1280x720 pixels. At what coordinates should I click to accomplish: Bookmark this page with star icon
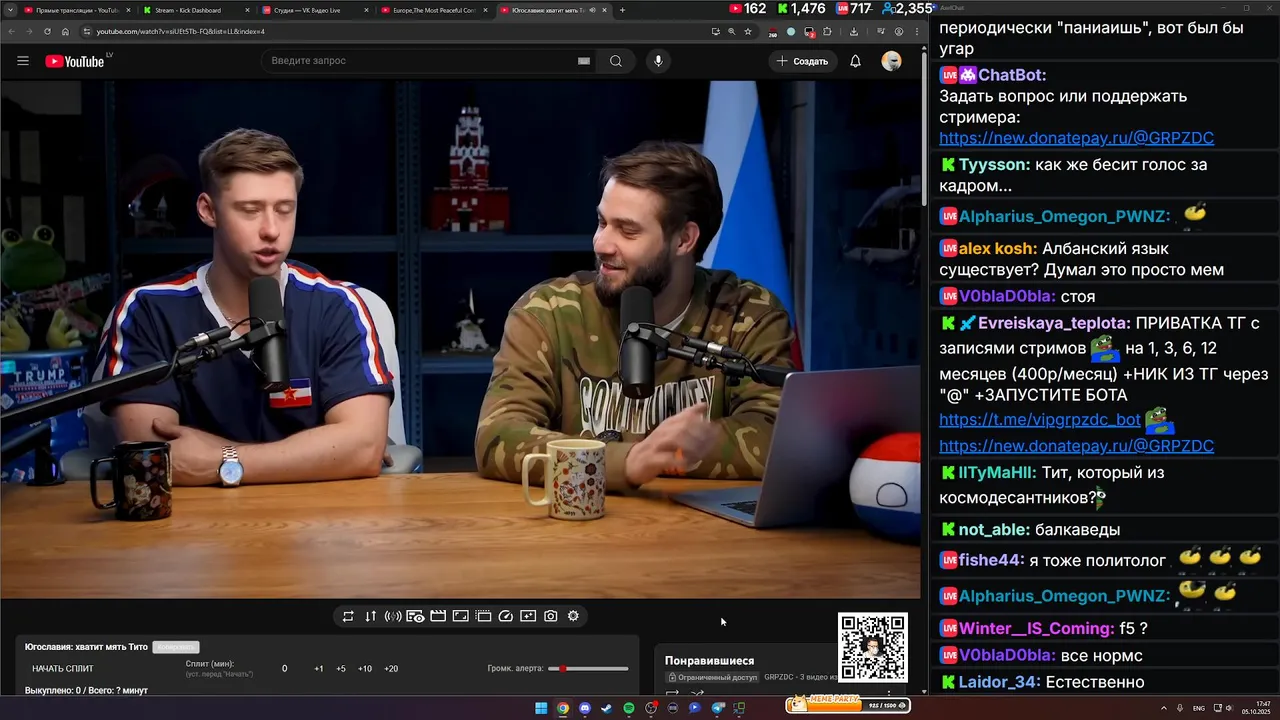click(748, 31)
